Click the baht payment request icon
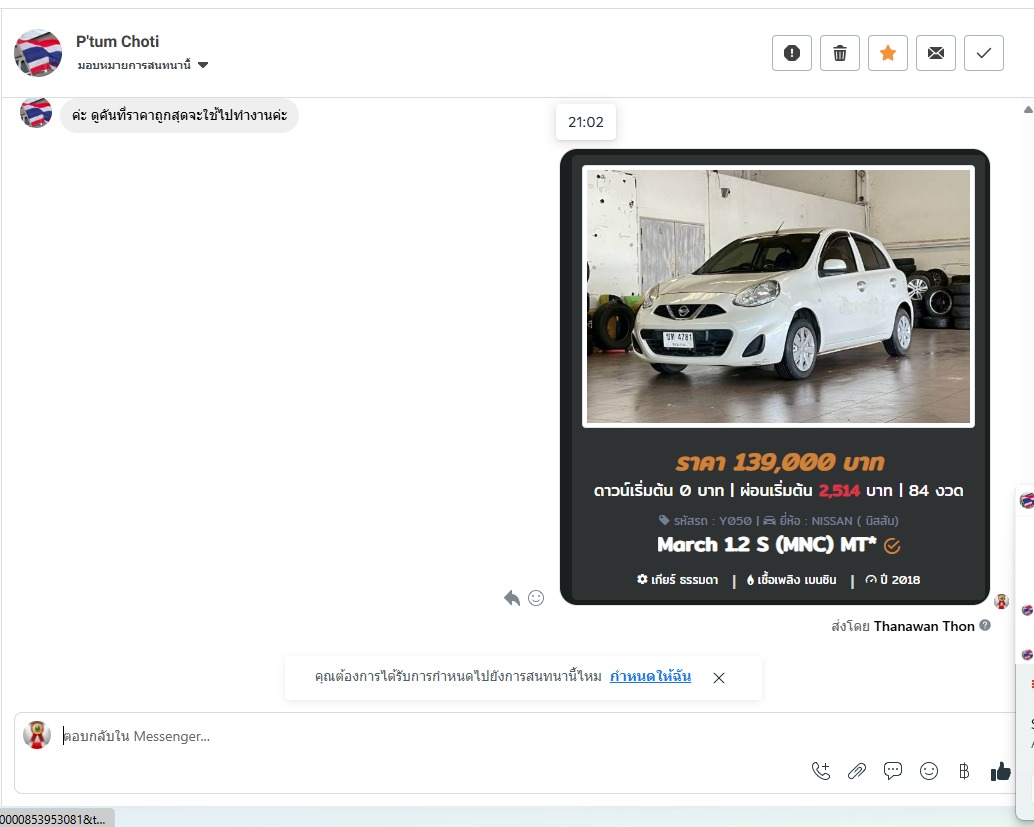The height and width of the screenshot is (827, 1034). point(964,771)
